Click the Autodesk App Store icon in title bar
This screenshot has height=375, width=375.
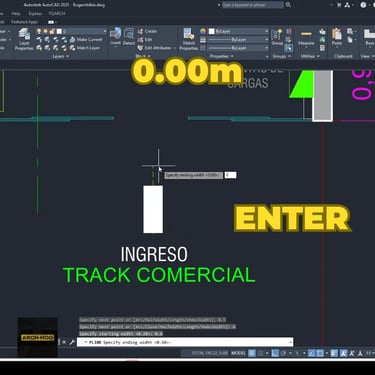[347, 5]
